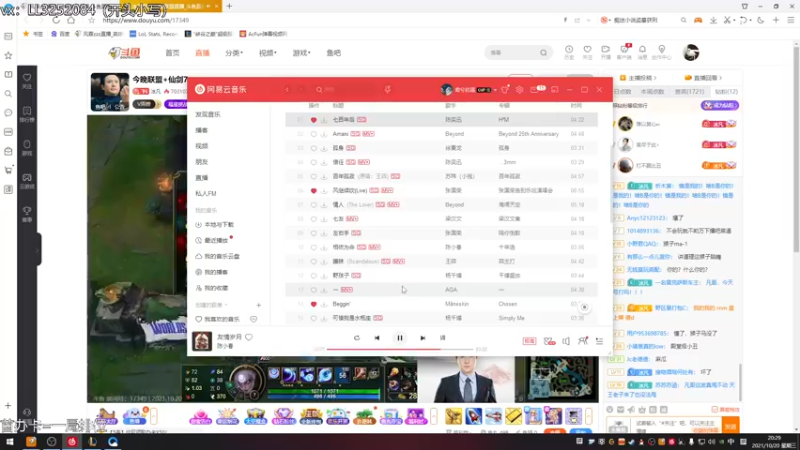Viewport: 800px width, 450px height.
Task: Like the playing song 友情岁月
Action: click(x=249, y=337)
